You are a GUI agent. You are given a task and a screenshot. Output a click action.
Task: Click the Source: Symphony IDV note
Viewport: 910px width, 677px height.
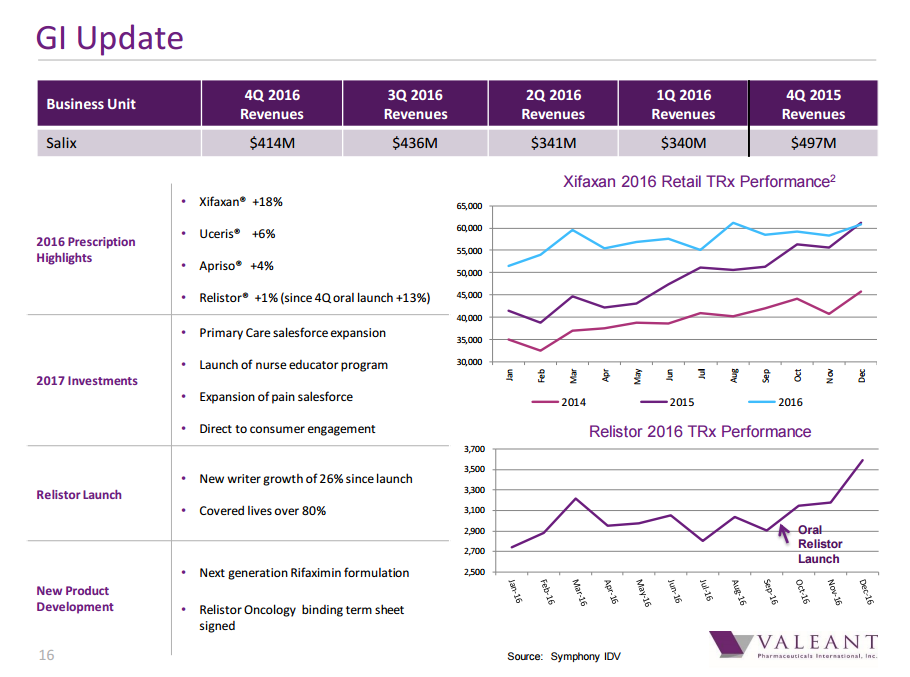pyautogui.click(x=564, y=656)
